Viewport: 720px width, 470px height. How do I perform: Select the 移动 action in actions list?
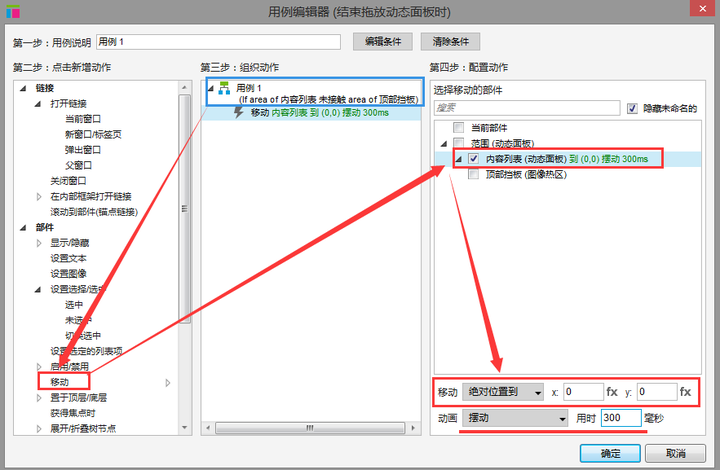[x=60, y=382]
